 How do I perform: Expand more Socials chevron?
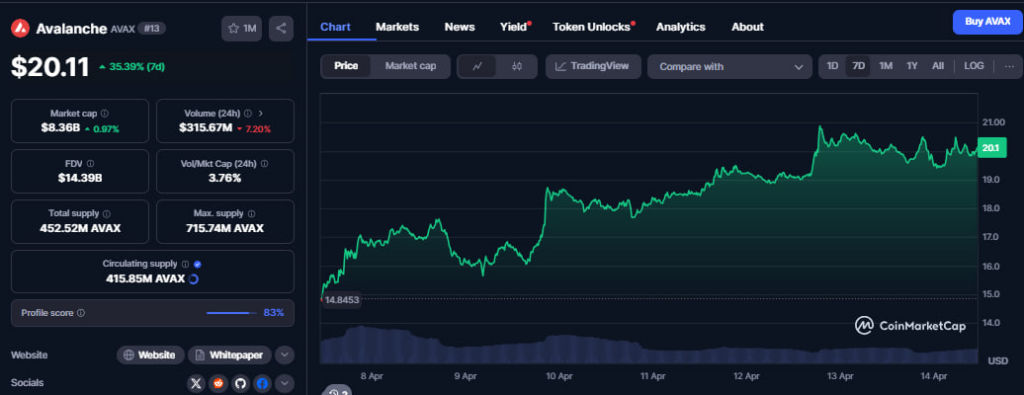pos(284,383)
